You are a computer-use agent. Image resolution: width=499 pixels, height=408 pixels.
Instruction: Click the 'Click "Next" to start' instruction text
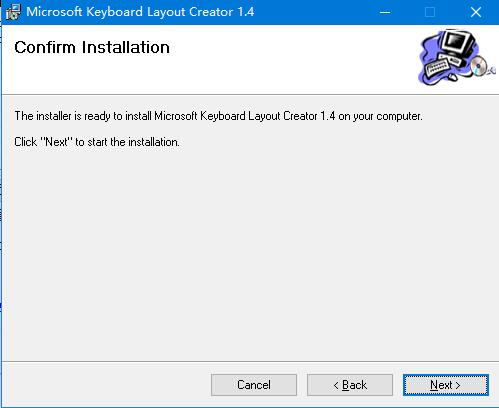[97, 142]
